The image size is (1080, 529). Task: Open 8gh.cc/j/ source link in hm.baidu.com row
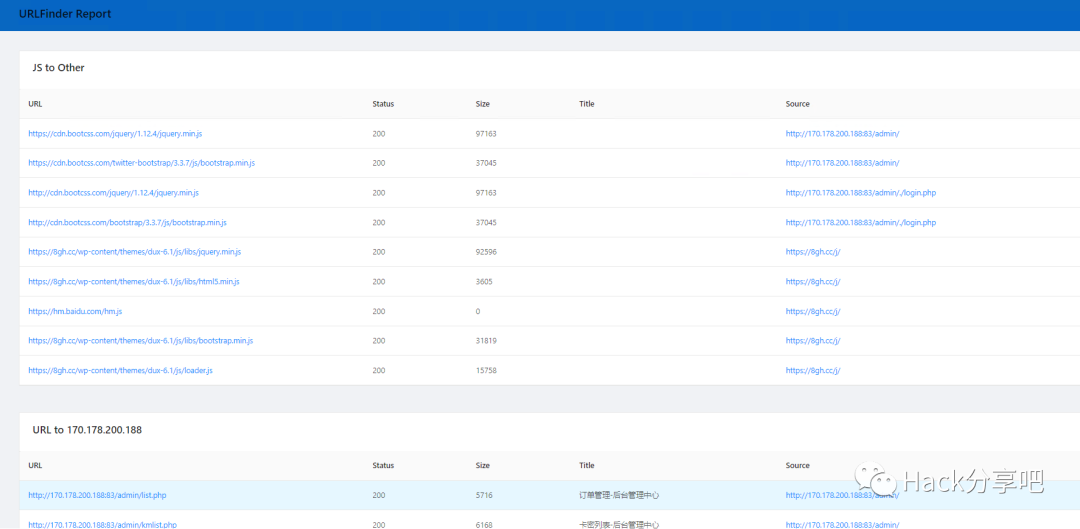click(x=813, y=311)
